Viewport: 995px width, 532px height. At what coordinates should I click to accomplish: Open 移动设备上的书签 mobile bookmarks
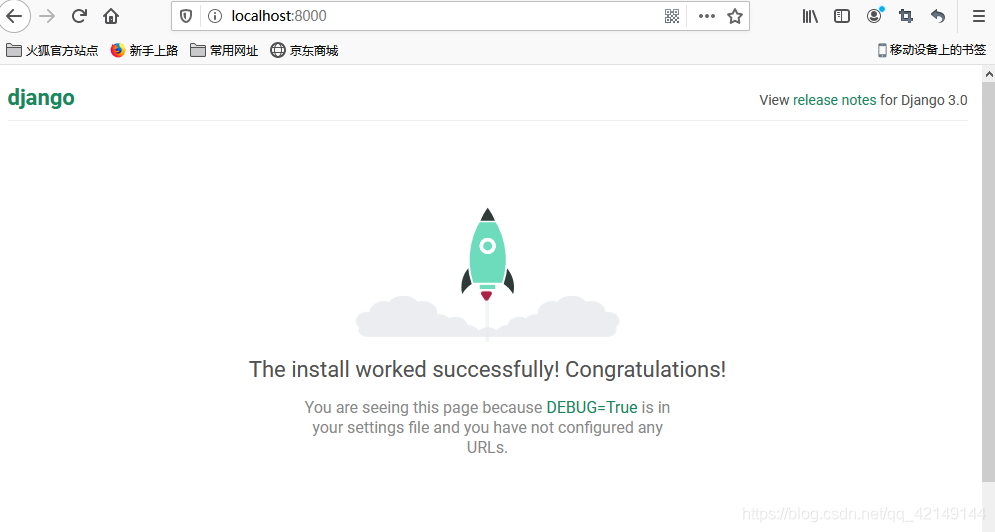[x=932, y=50]
